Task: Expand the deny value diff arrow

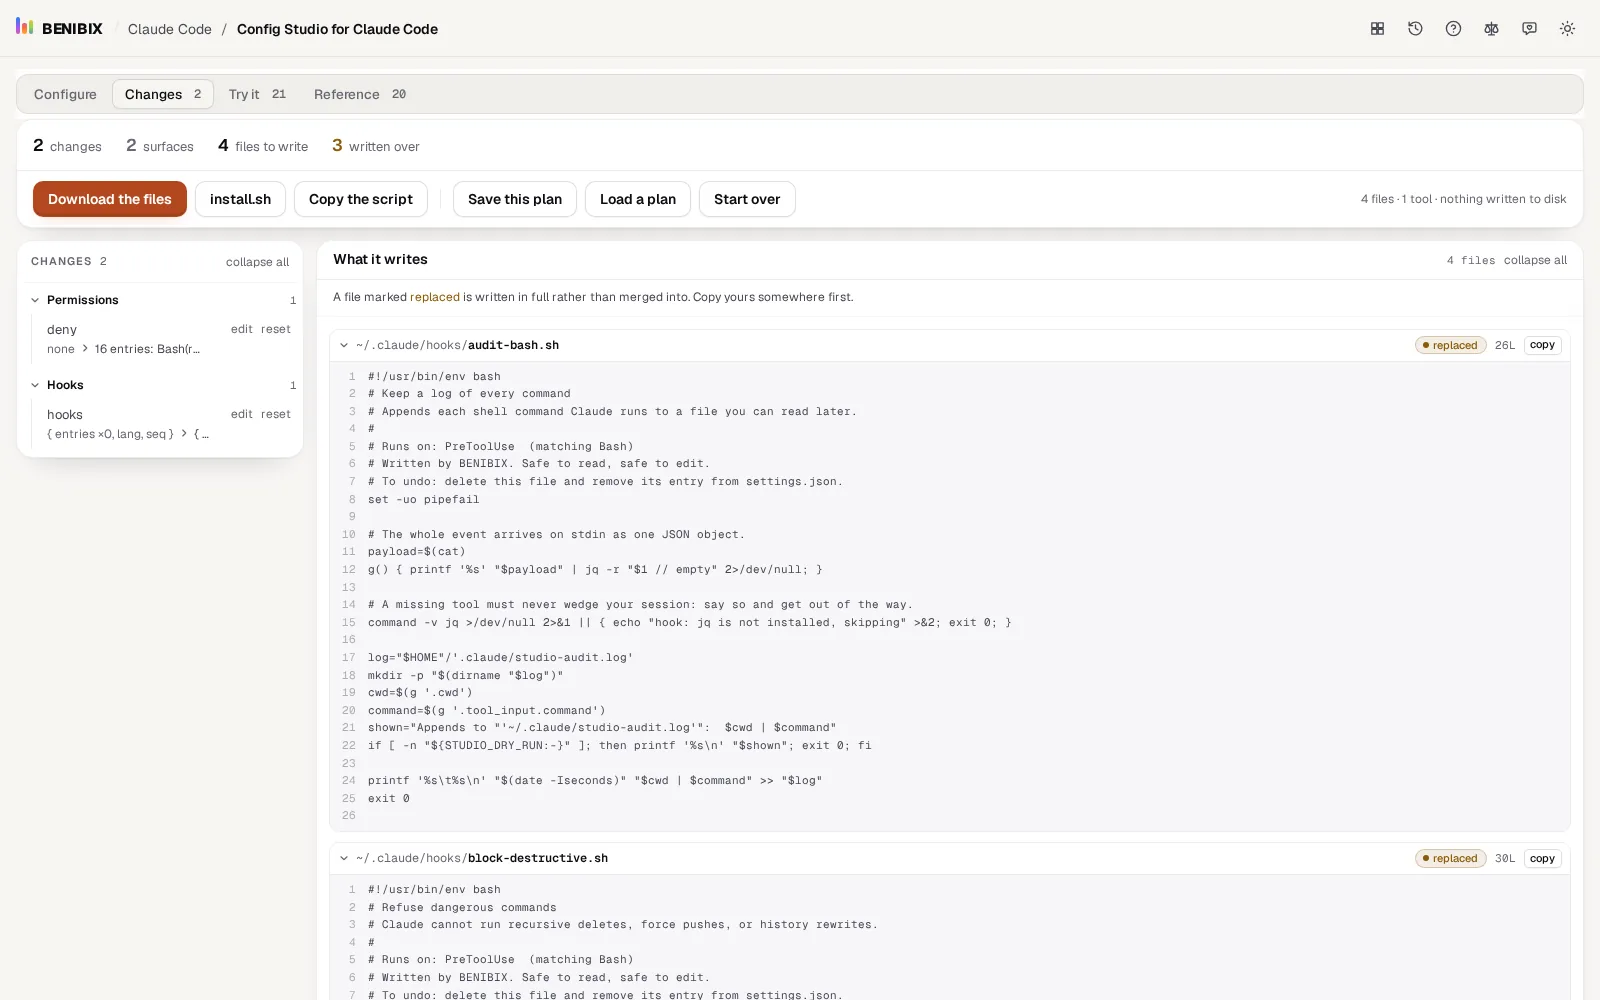Action: [85, 349]
